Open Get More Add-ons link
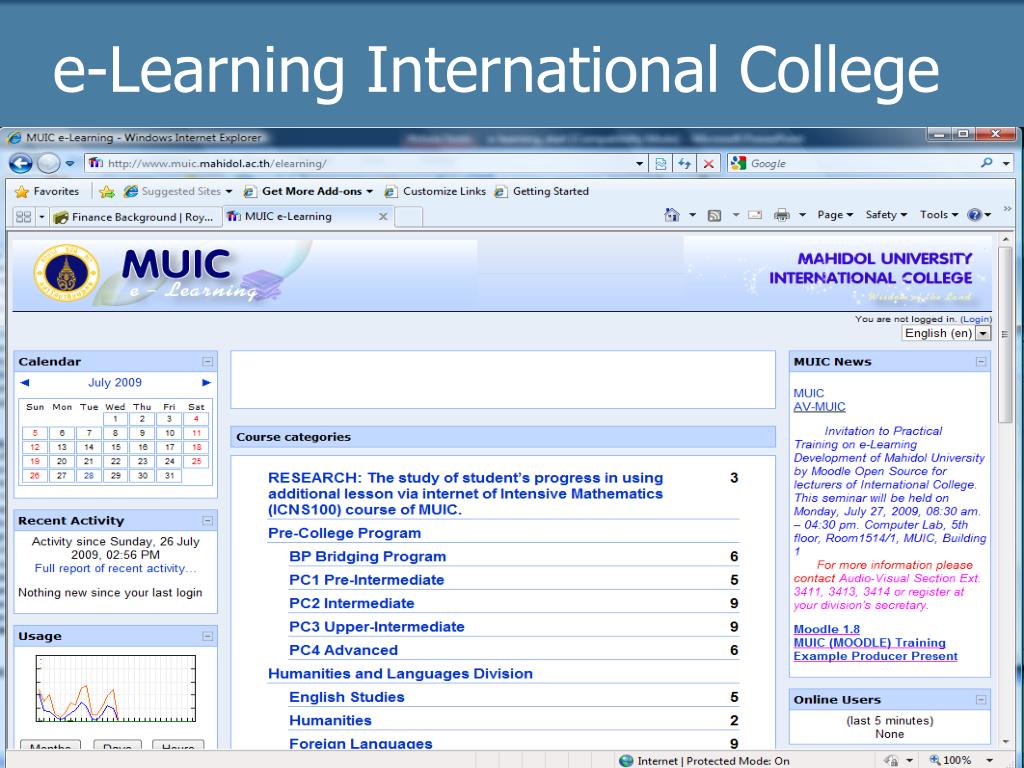 pyautogui.click(x=308, y=191)
